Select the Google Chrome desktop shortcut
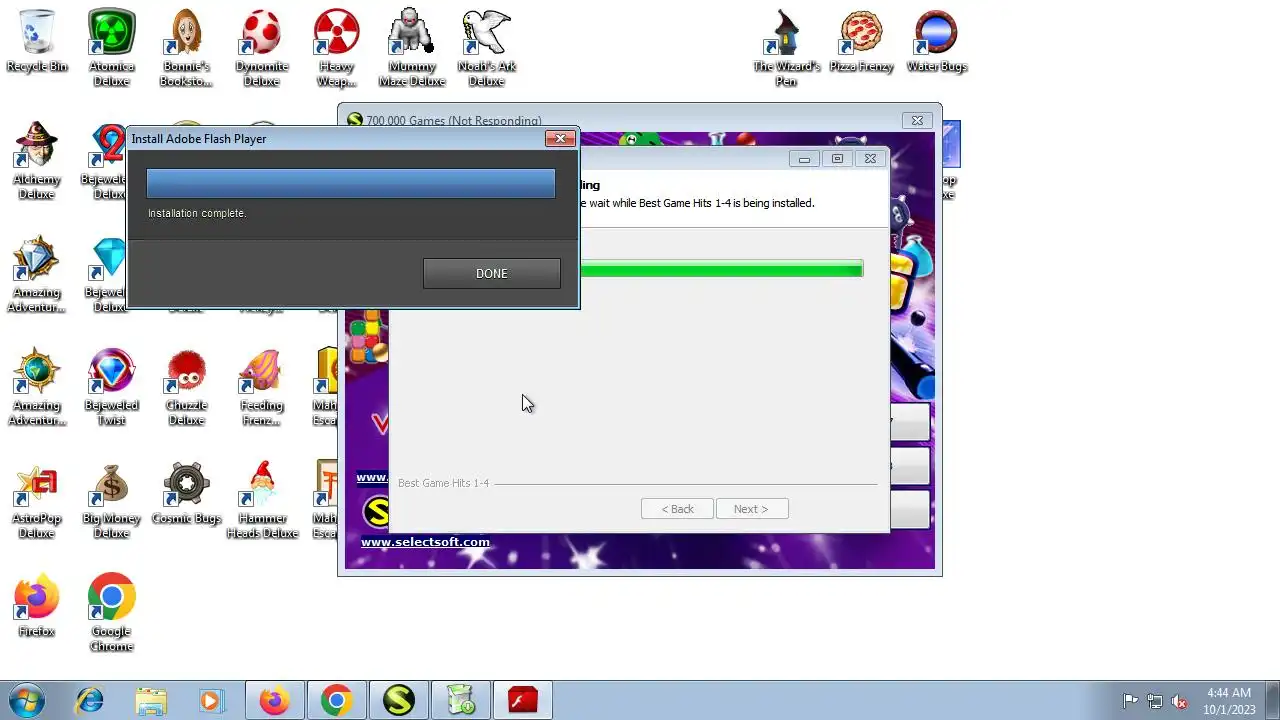 click(111, 613)
